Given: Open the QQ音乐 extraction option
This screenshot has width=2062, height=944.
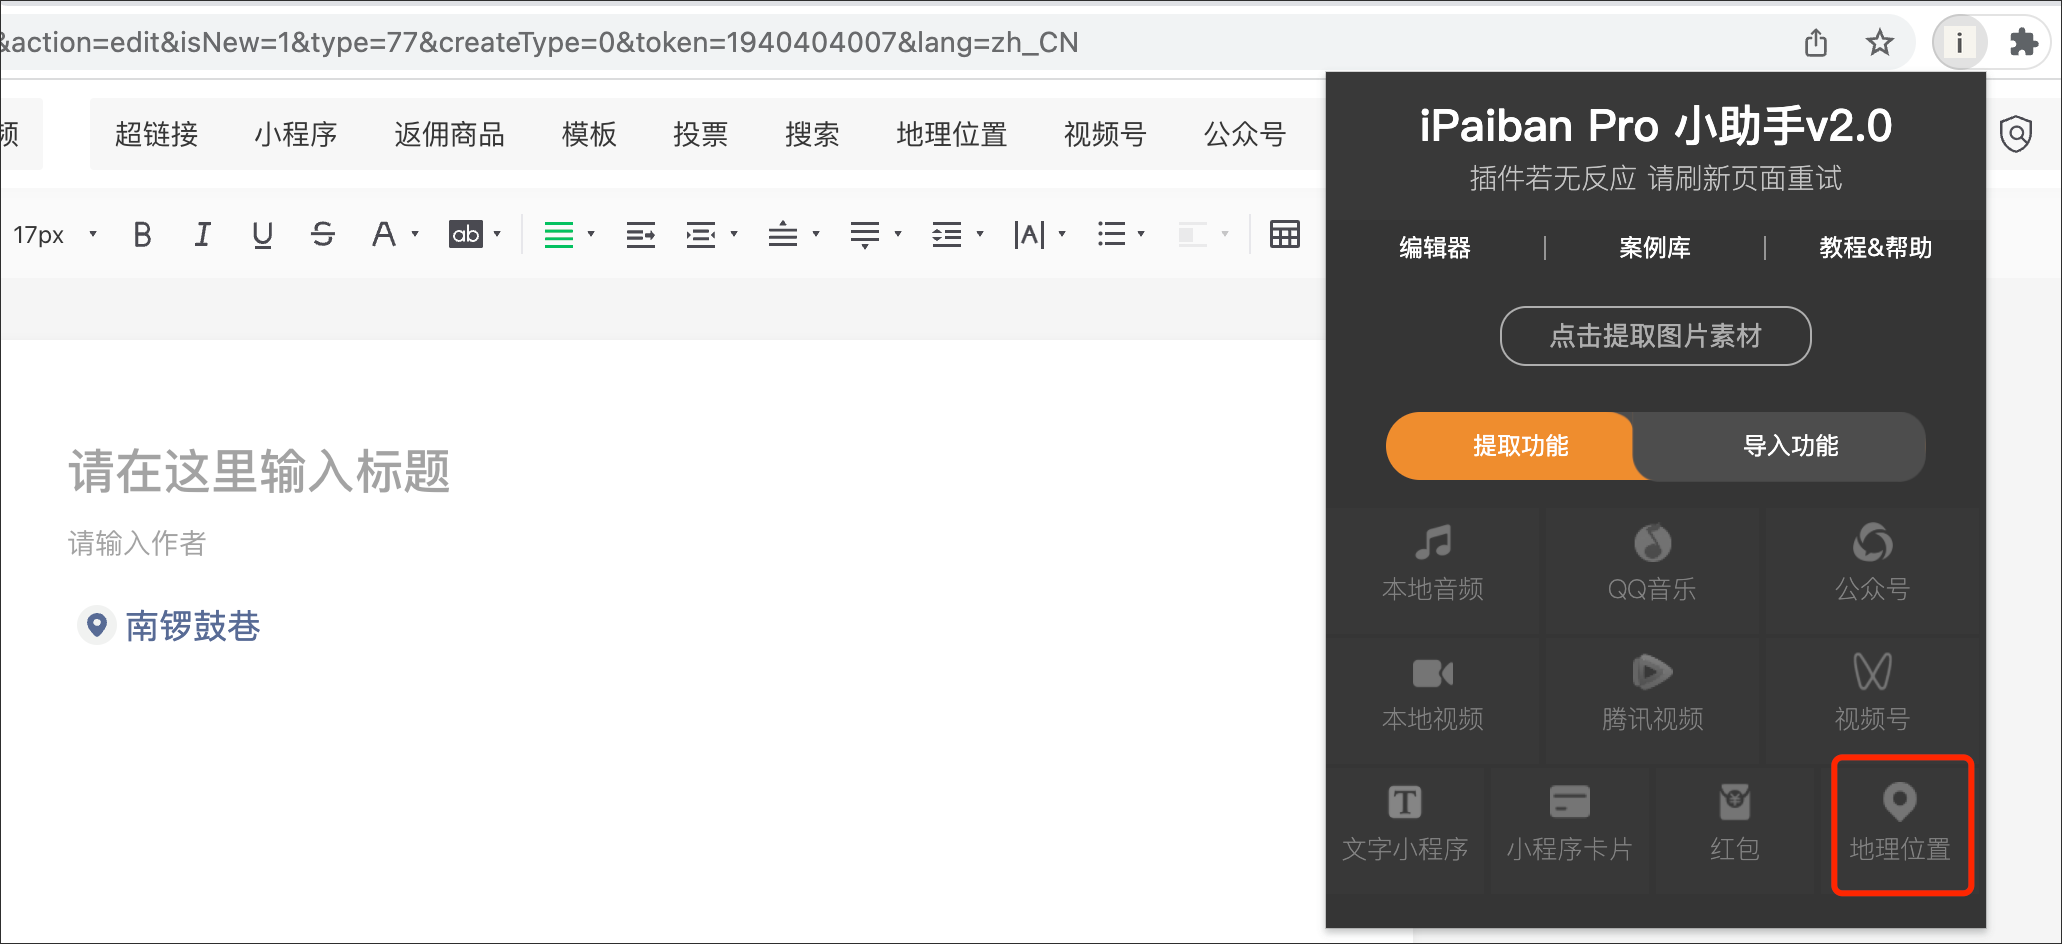Looking at the screenshot, I should [1652, 543].
